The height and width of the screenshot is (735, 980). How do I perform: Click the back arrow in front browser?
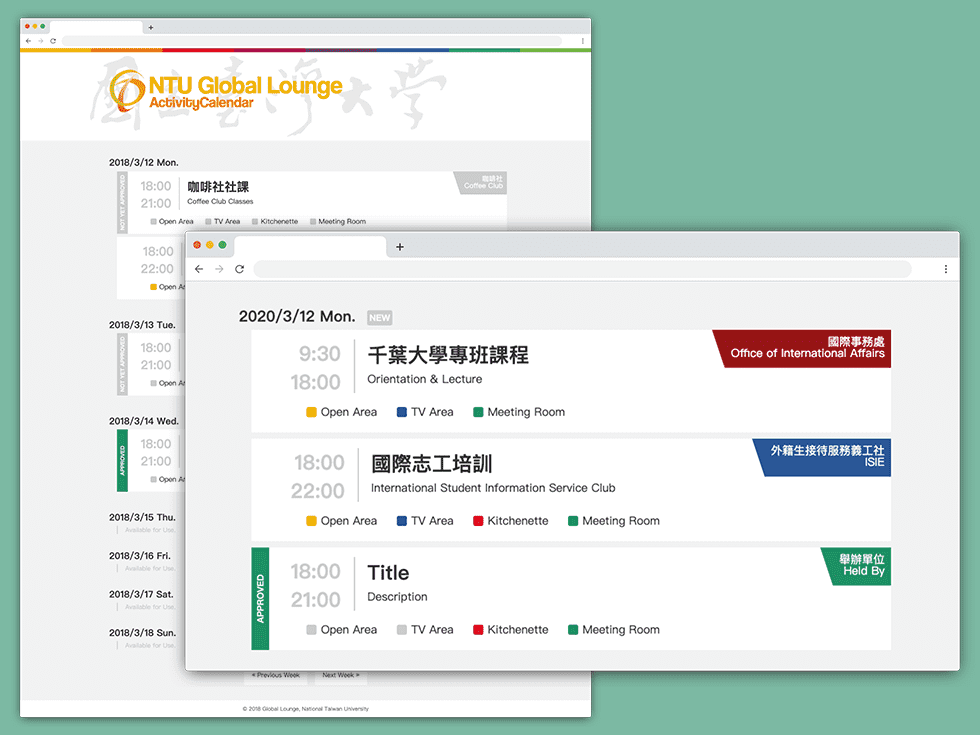(199, 269)
